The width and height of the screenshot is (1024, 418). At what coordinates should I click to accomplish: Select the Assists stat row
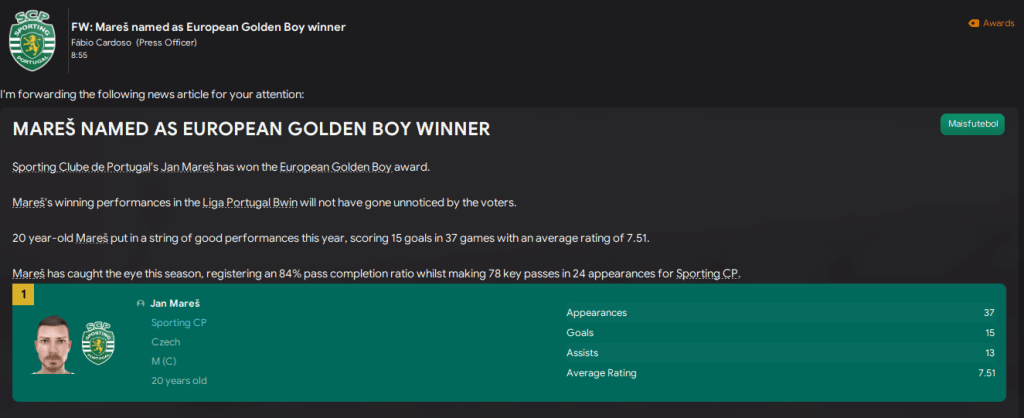[x=780, y=352]
